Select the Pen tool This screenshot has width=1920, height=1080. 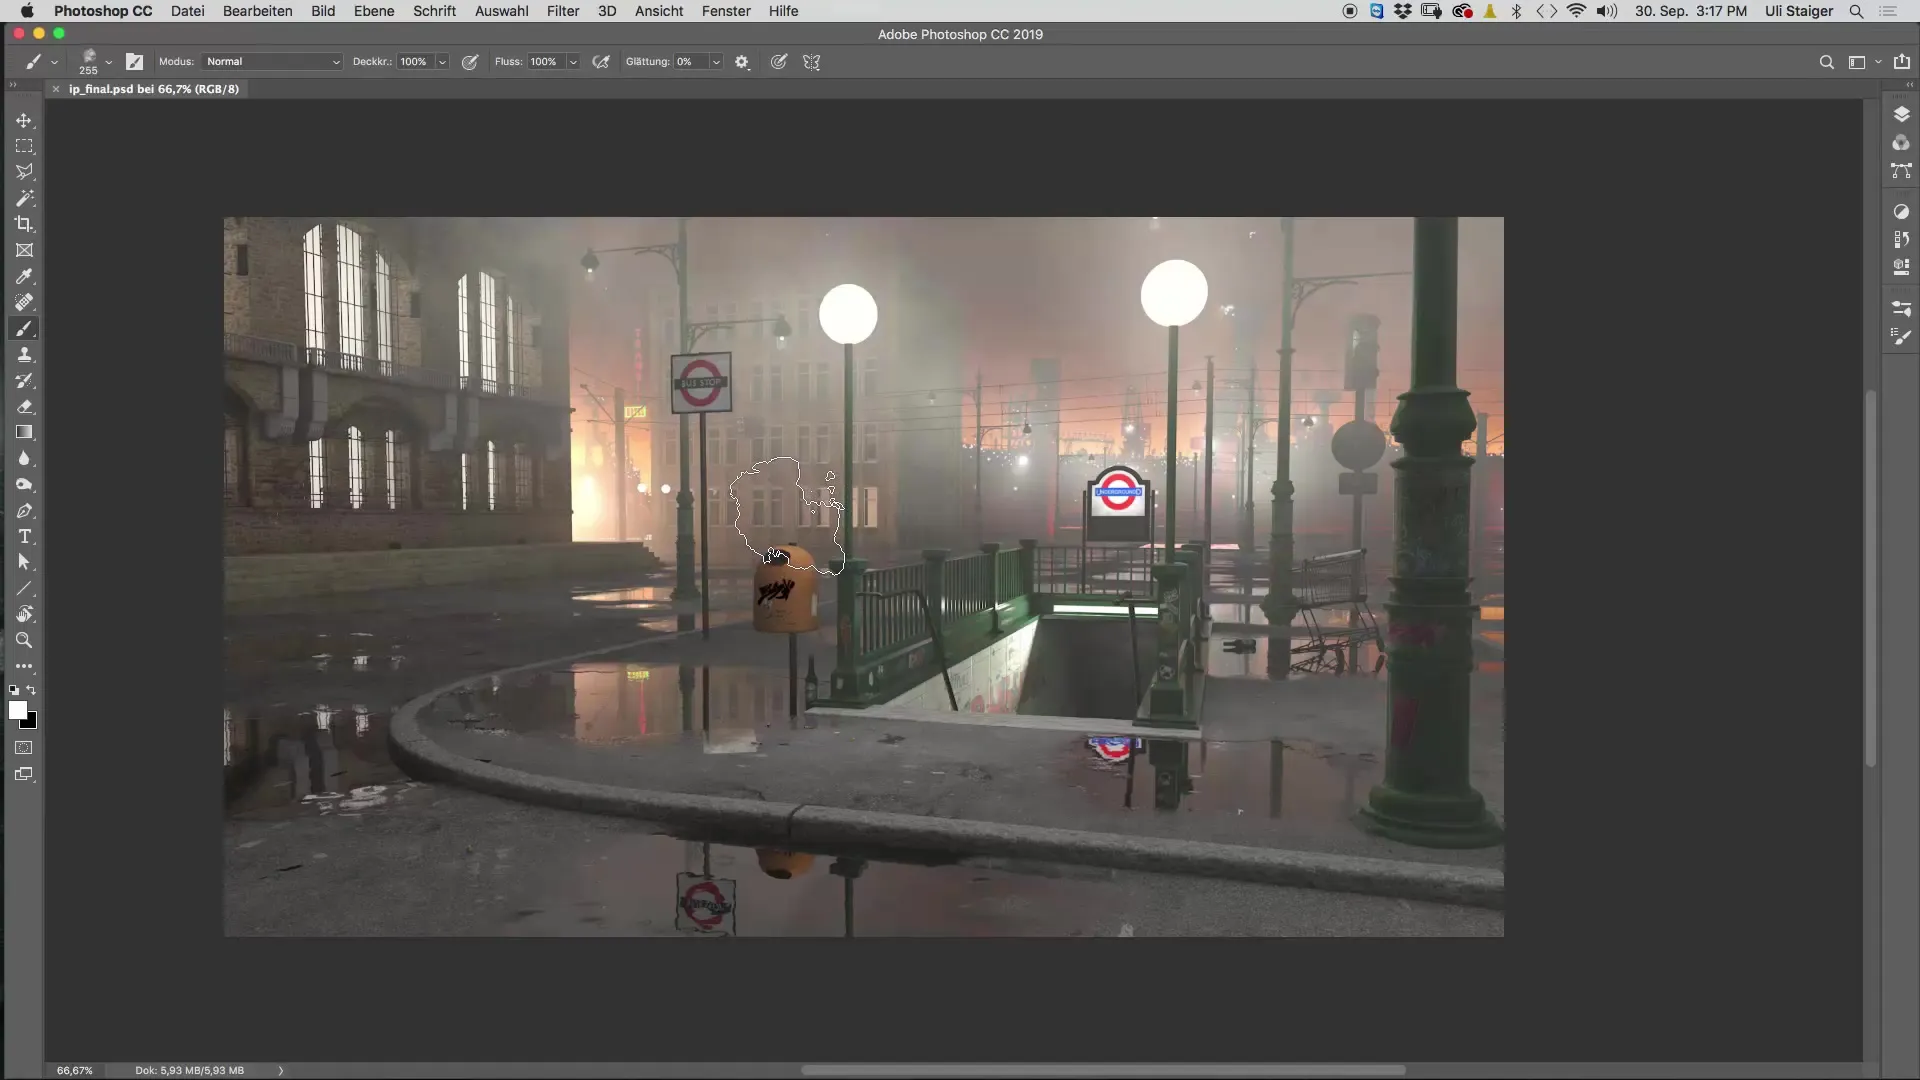click(x=24, y=510)
